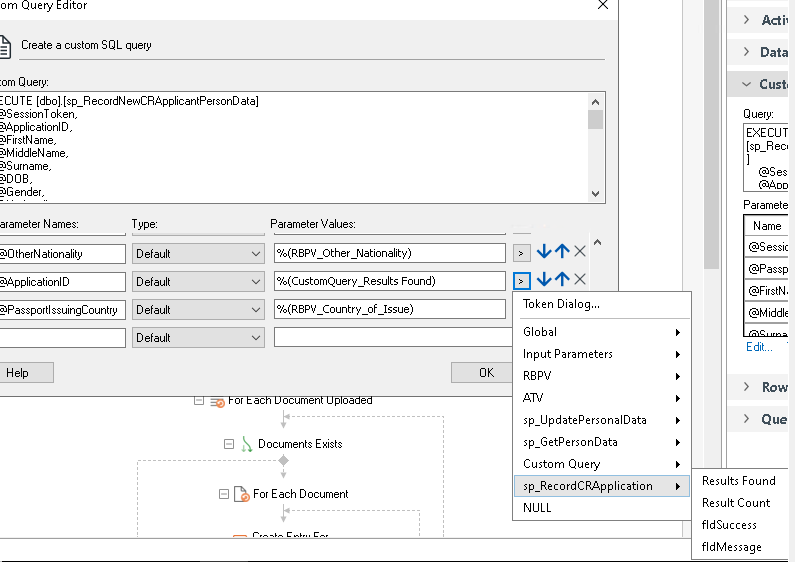Screen dimensions: 795x562
Task: Click the @OtherNationality parameter name field
Action: (62, 254)
